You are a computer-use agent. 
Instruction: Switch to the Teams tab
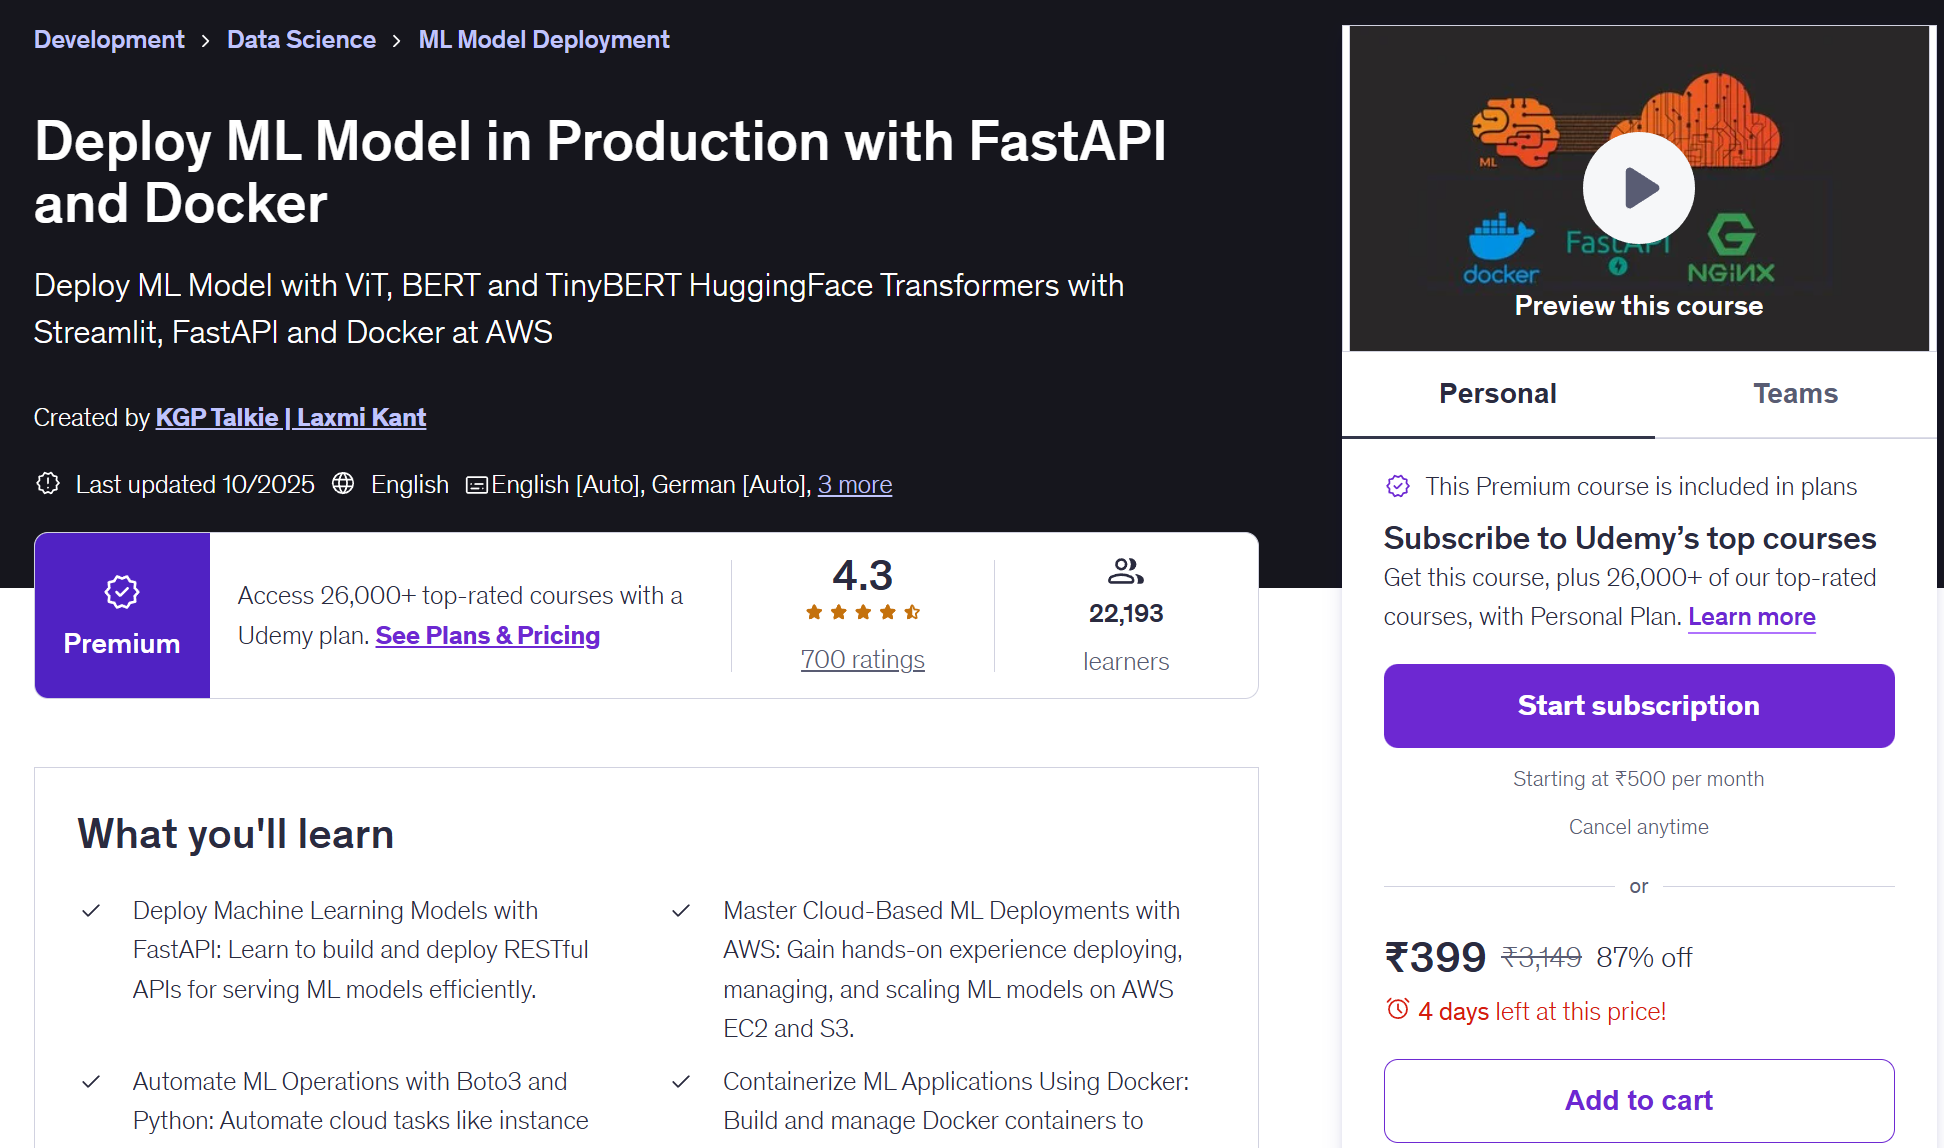(x=1795, y=393)
